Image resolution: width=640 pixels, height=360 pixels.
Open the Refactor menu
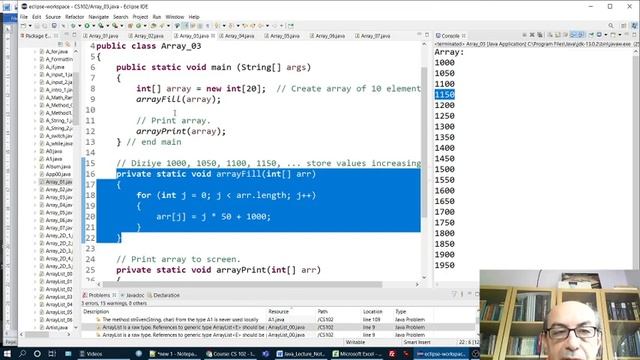click(x=74, y=17)
